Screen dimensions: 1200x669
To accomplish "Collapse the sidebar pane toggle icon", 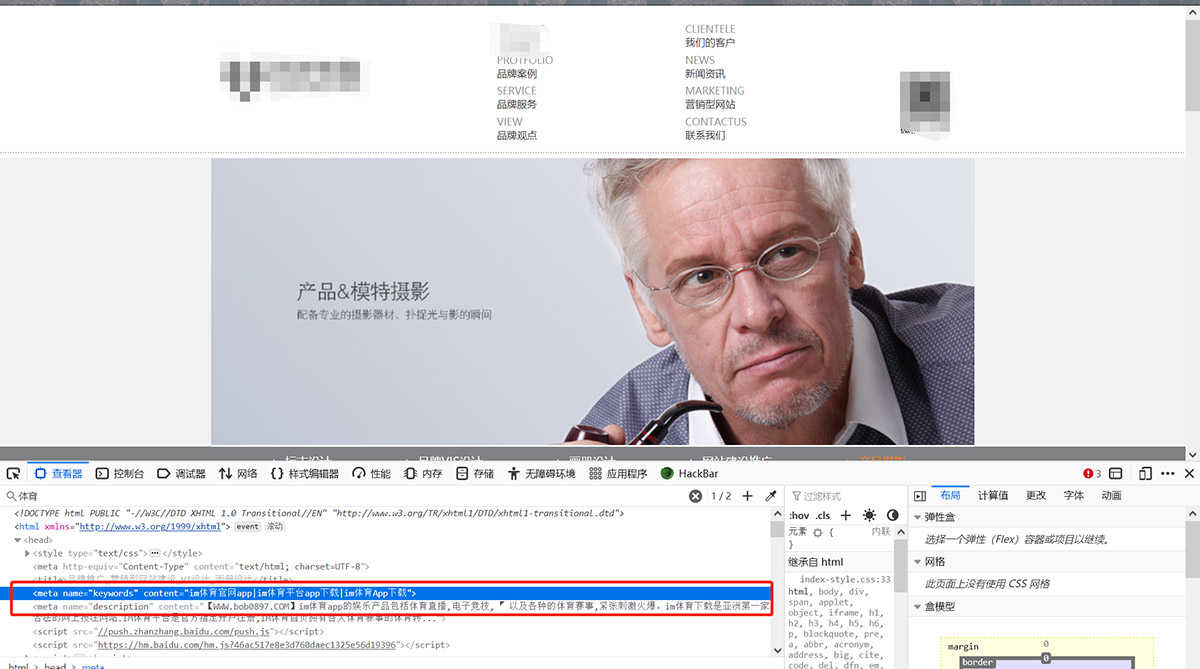I will tap(920, 496).
